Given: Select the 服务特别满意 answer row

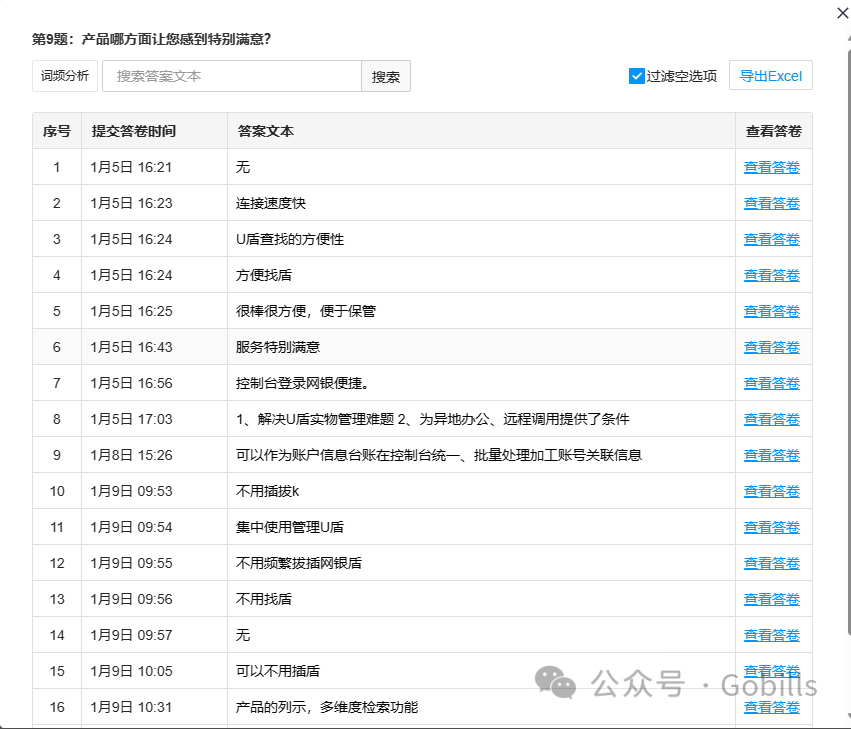Looking at the screenshot, I should coord(278,348).
